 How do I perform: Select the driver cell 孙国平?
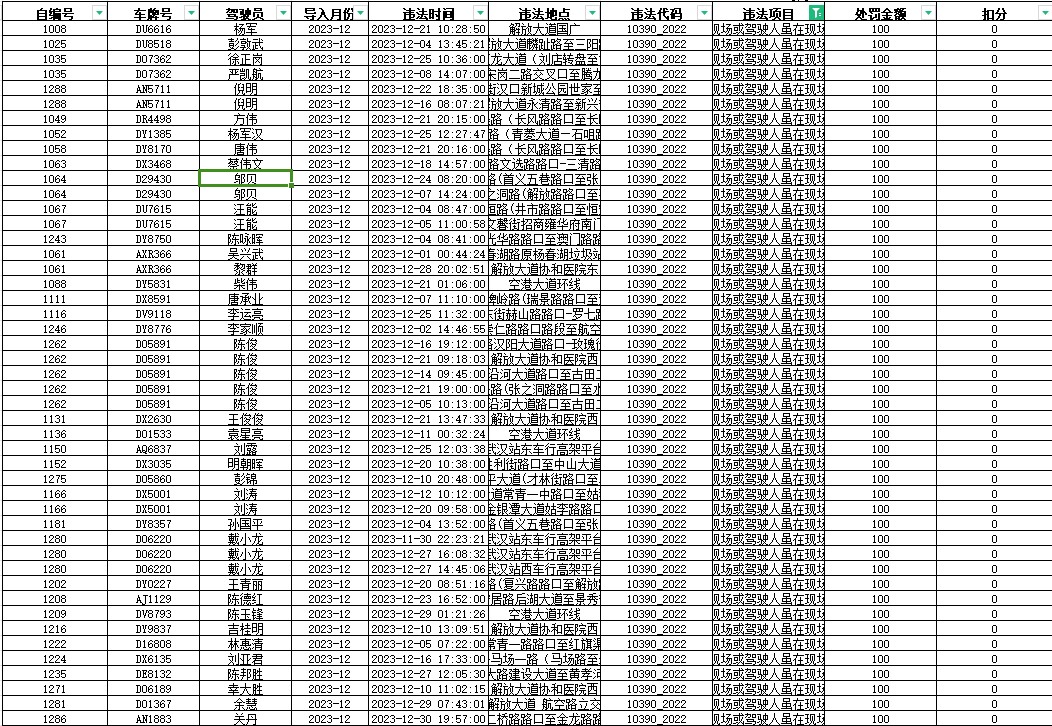(246, 524)
